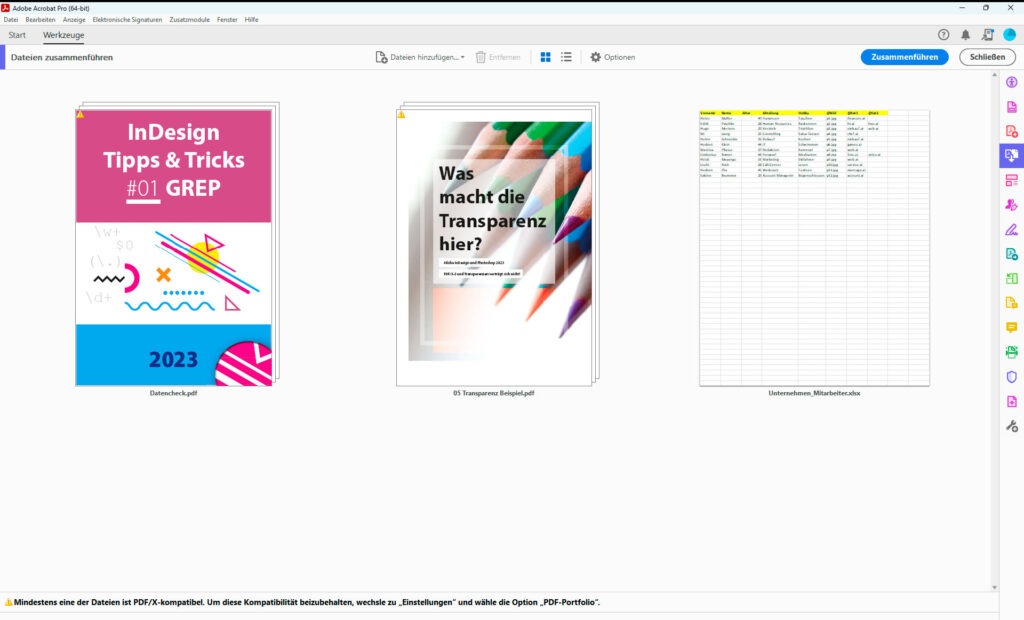The width and height of the screenshot is (1024, 620).
Task: Open More Tools wrench icon in sidebar
Action: [1012, 426]
